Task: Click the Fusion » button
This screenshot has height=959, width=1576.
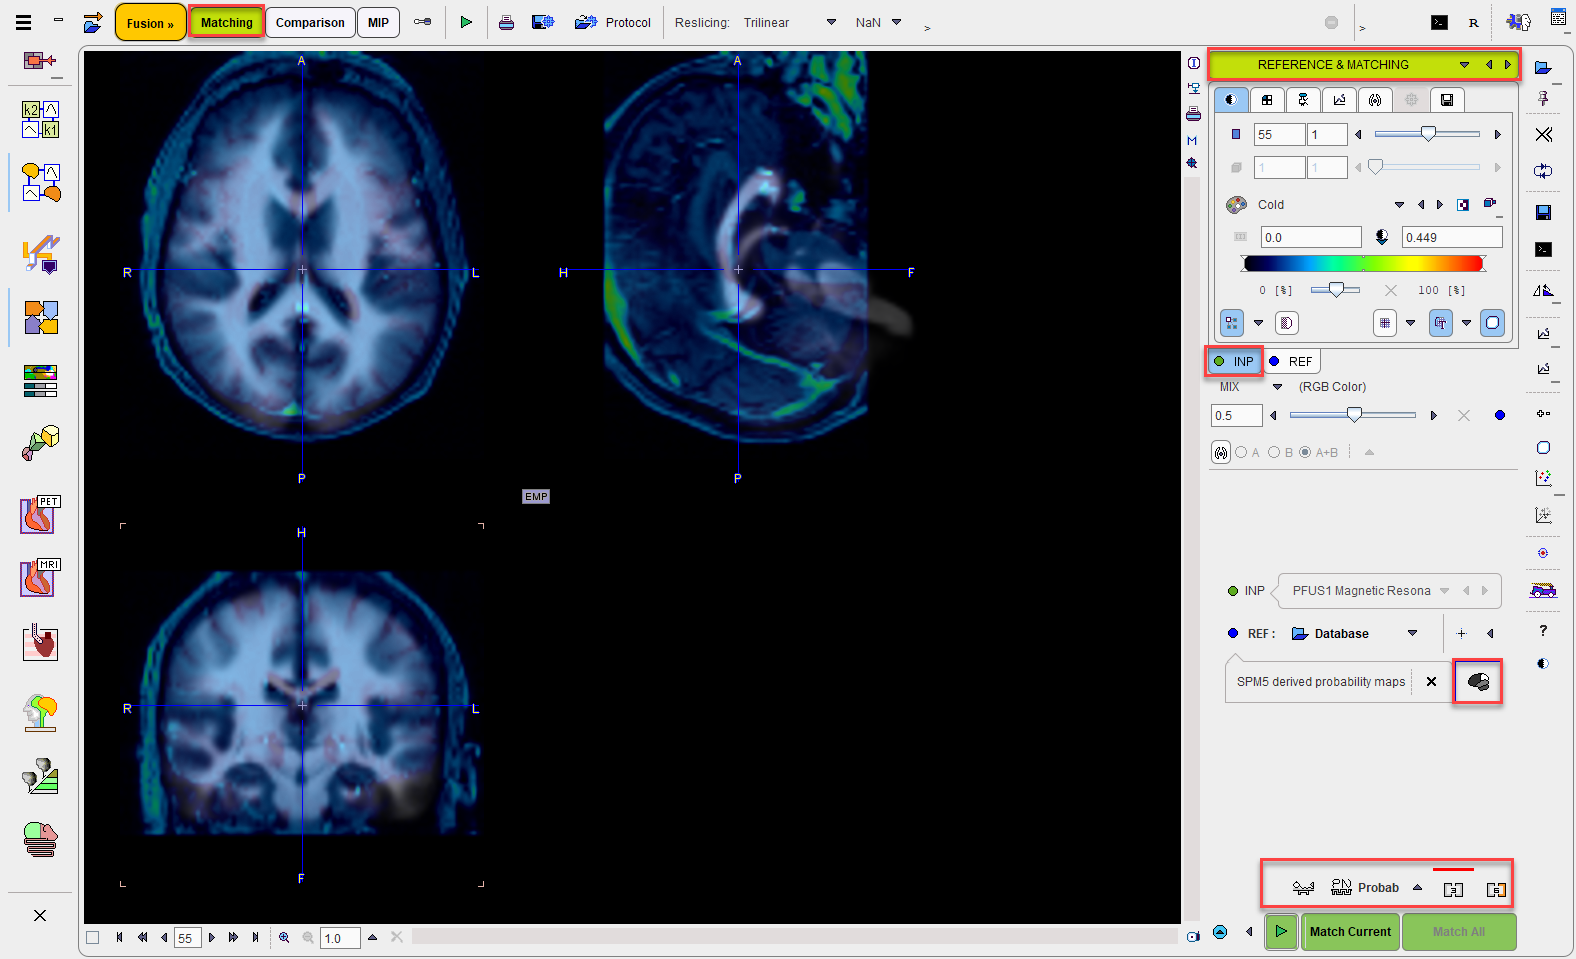Action: (x=150, y=23)
